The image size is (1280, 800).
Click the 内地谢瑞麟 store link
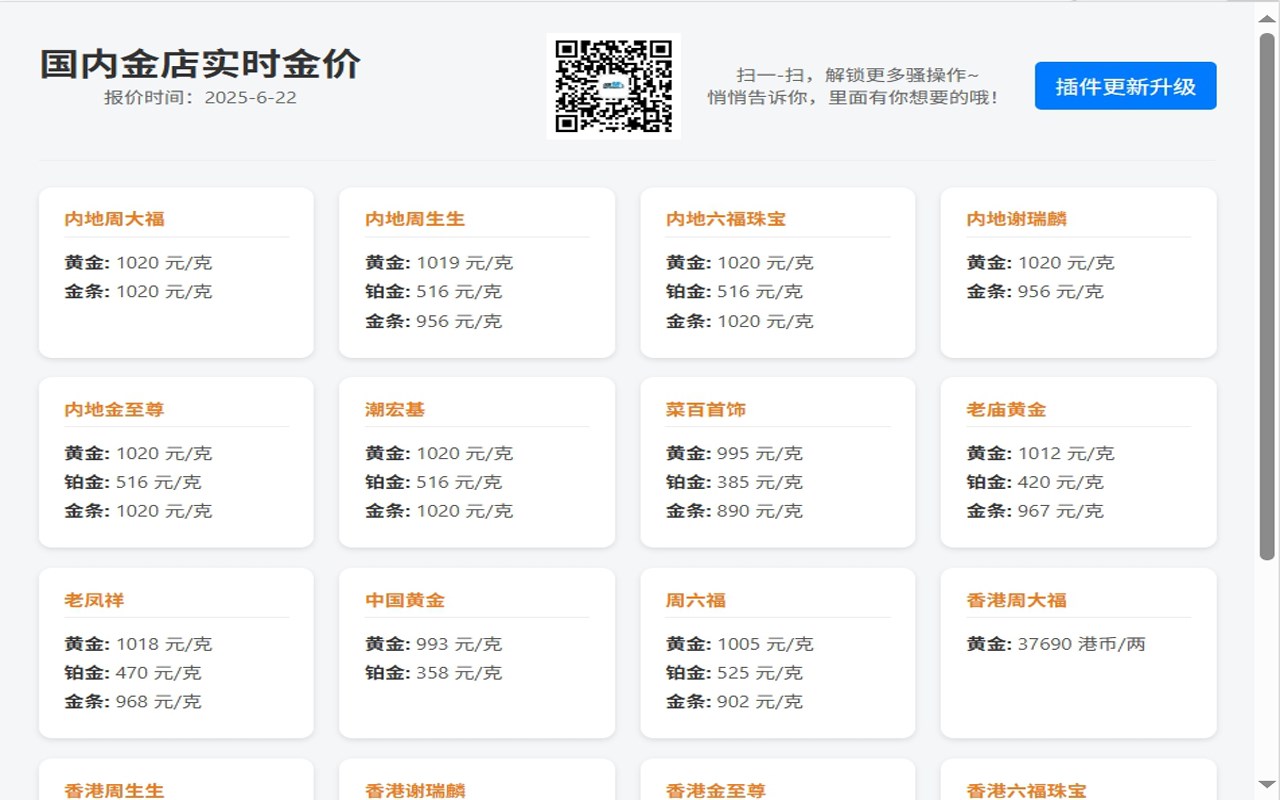1017,218
